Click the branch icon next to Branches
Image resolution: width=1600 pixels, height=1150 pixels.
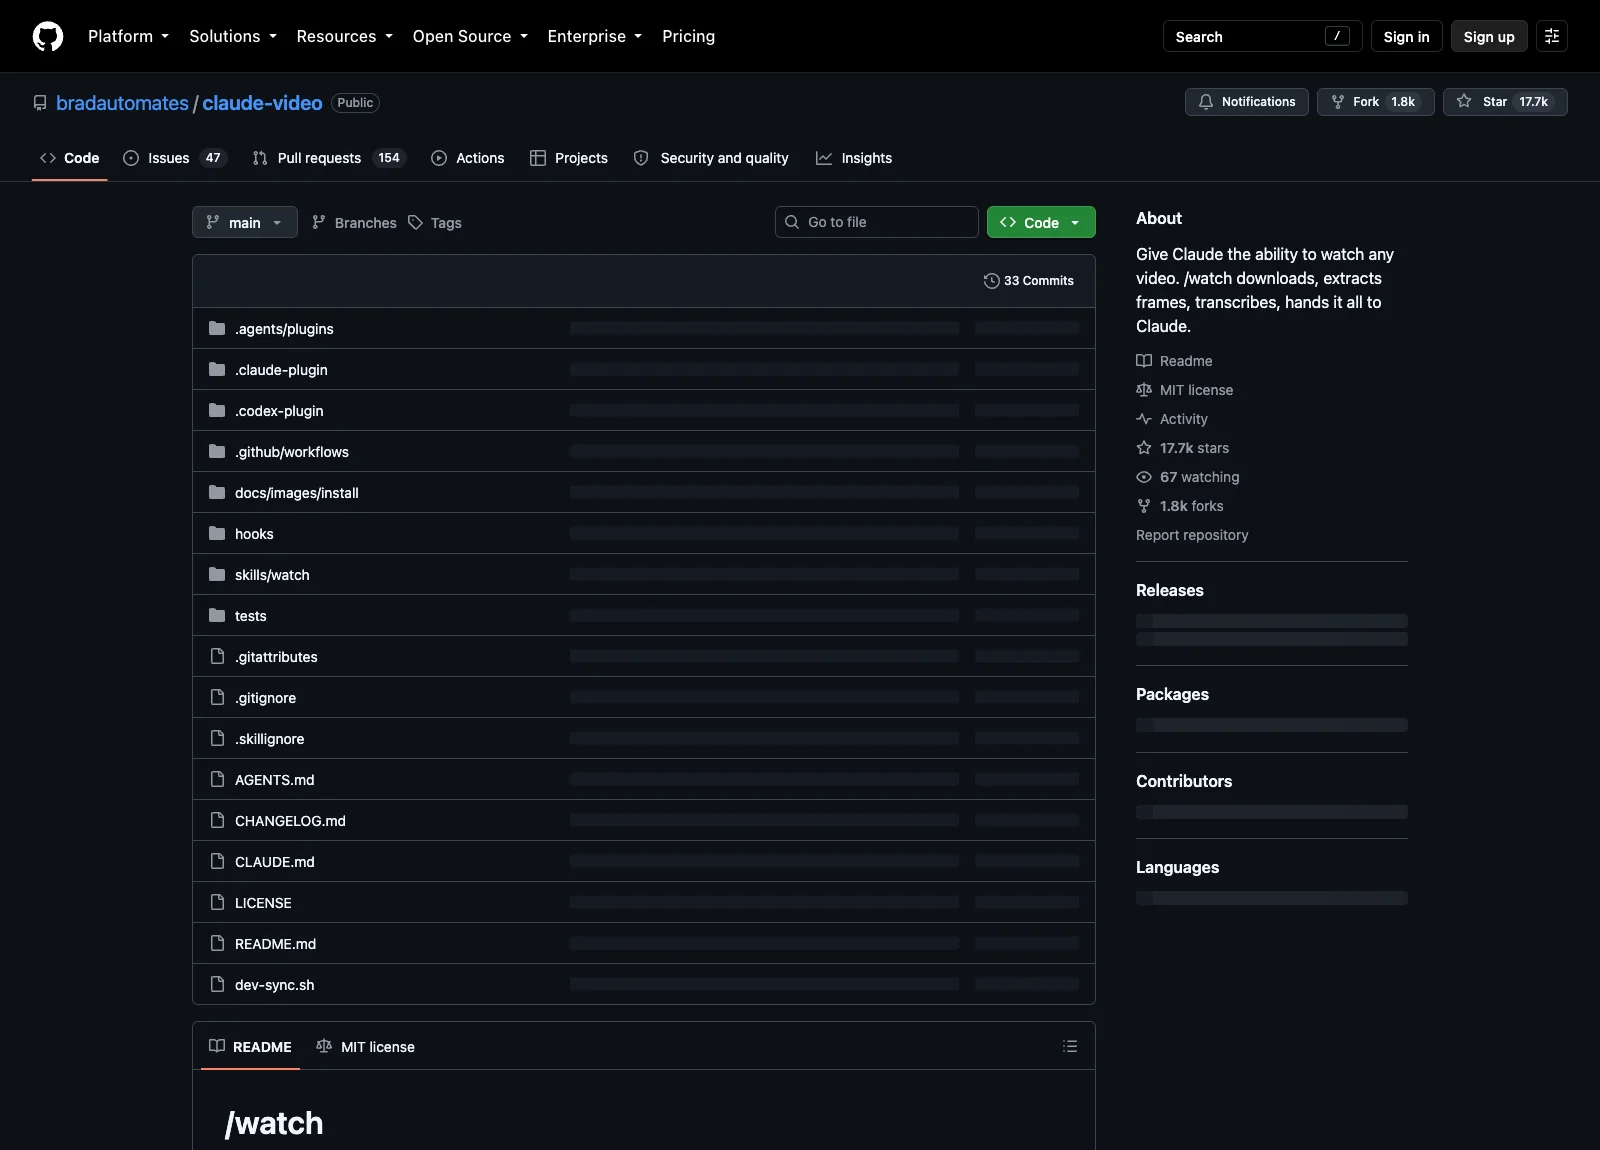tap(319, 222)
